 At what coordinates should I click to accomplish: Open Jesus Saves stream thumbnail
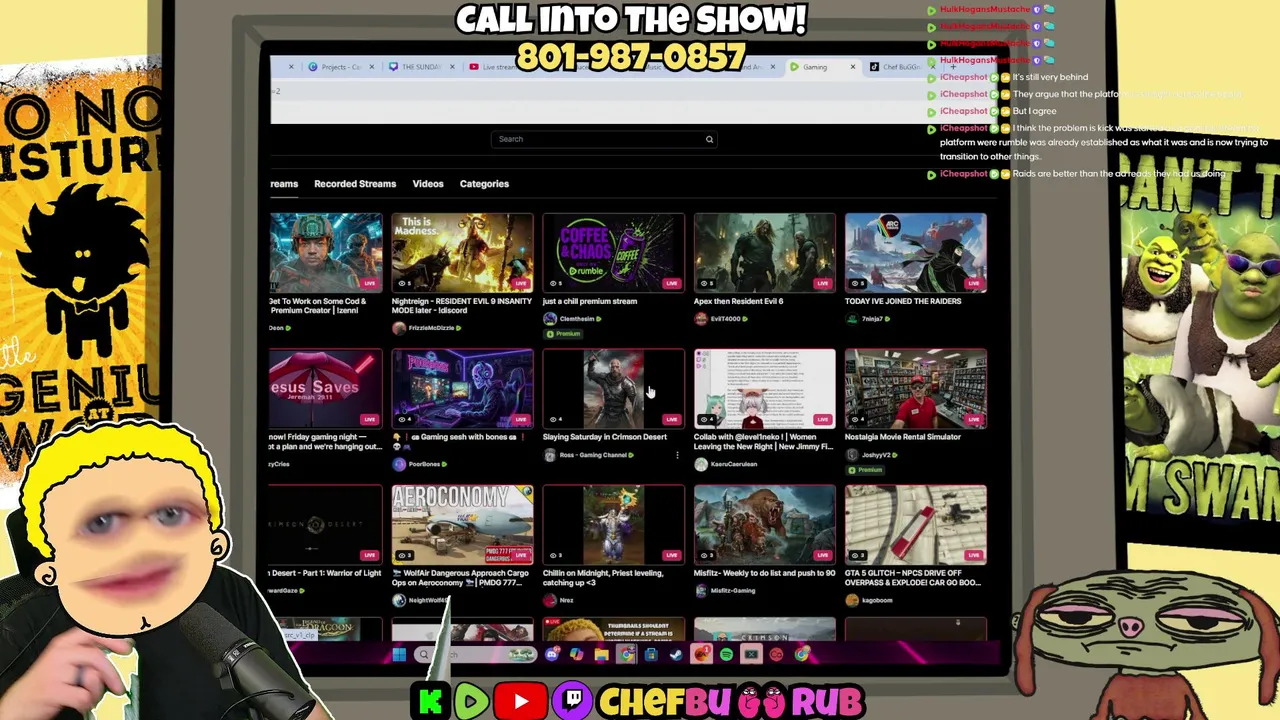(x=325, y=388)
